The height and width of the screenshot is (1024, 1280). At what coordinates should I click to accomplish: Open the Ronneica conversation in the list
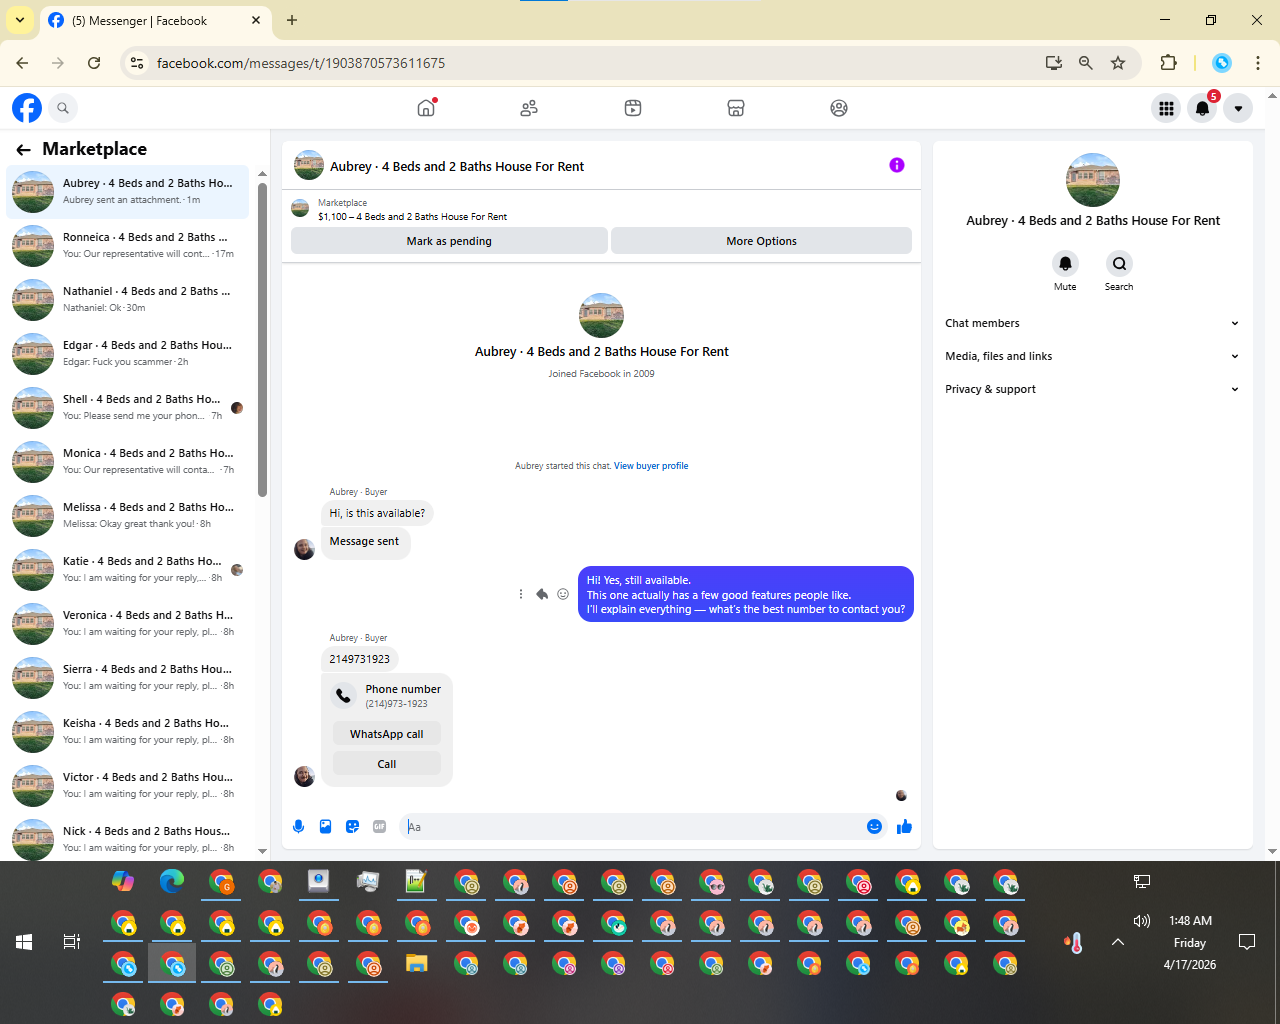[x=128, y=245]
